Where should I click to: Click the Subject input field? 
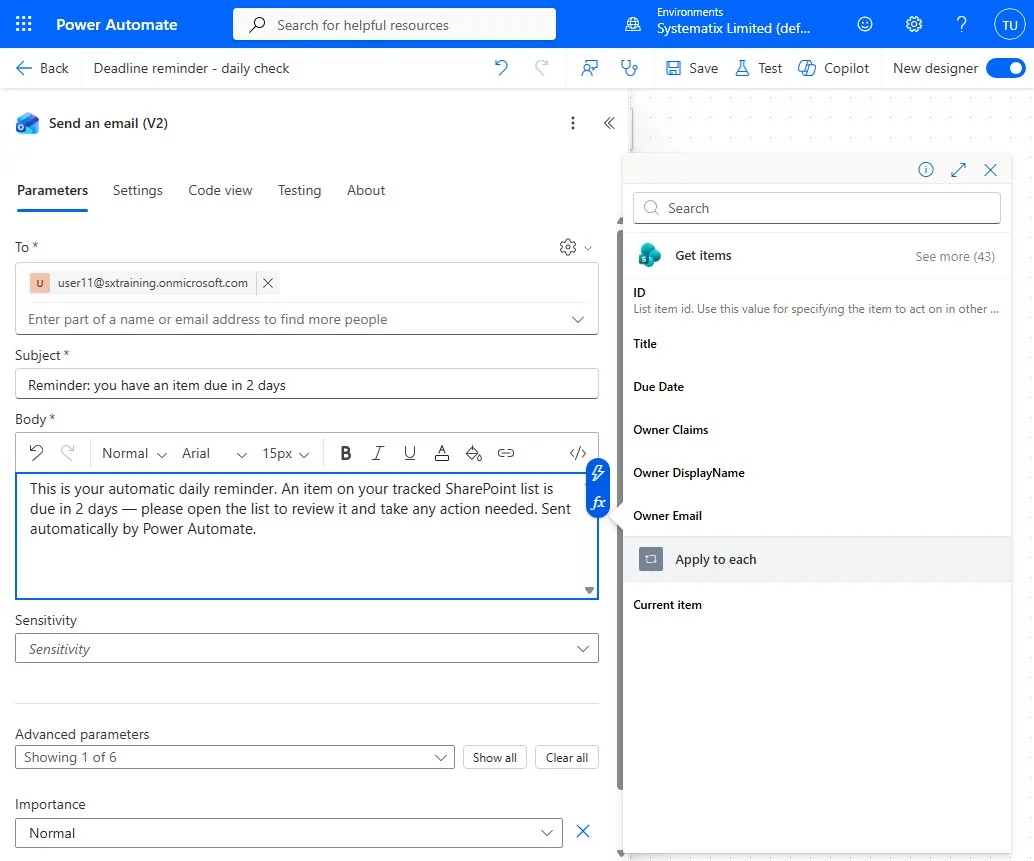(307, 384)
